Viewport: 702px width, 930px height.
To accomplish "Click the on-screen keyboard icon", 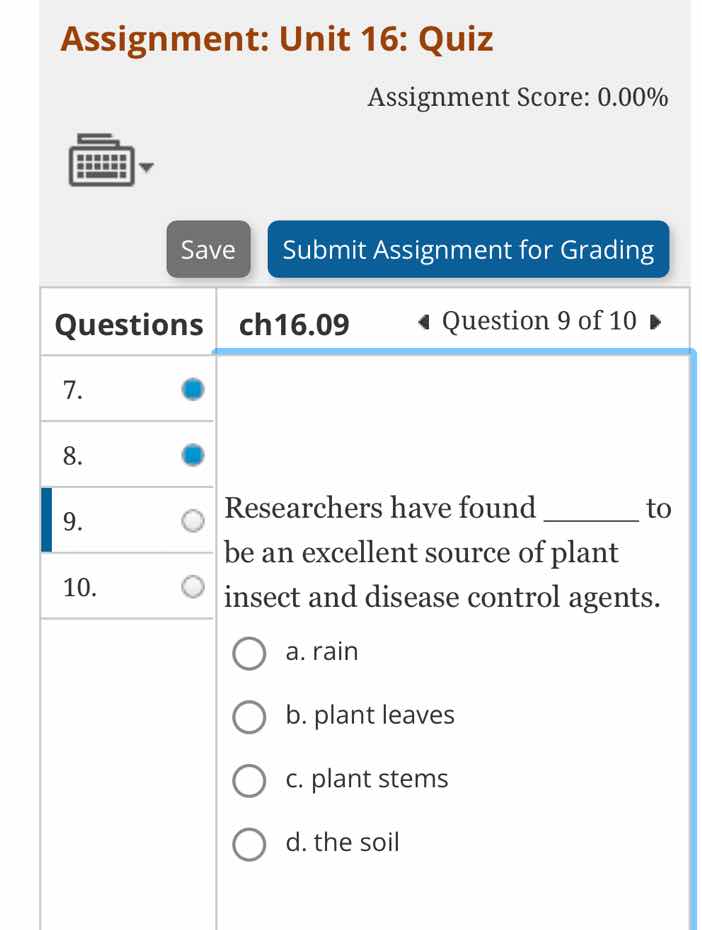I will tap(101, 160).
